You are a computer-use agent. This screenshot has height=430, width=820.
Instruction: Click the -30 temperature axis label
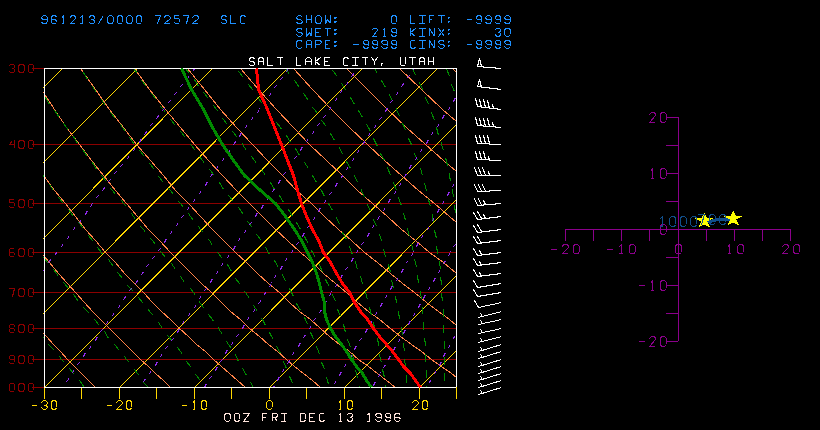pos(44,405)
